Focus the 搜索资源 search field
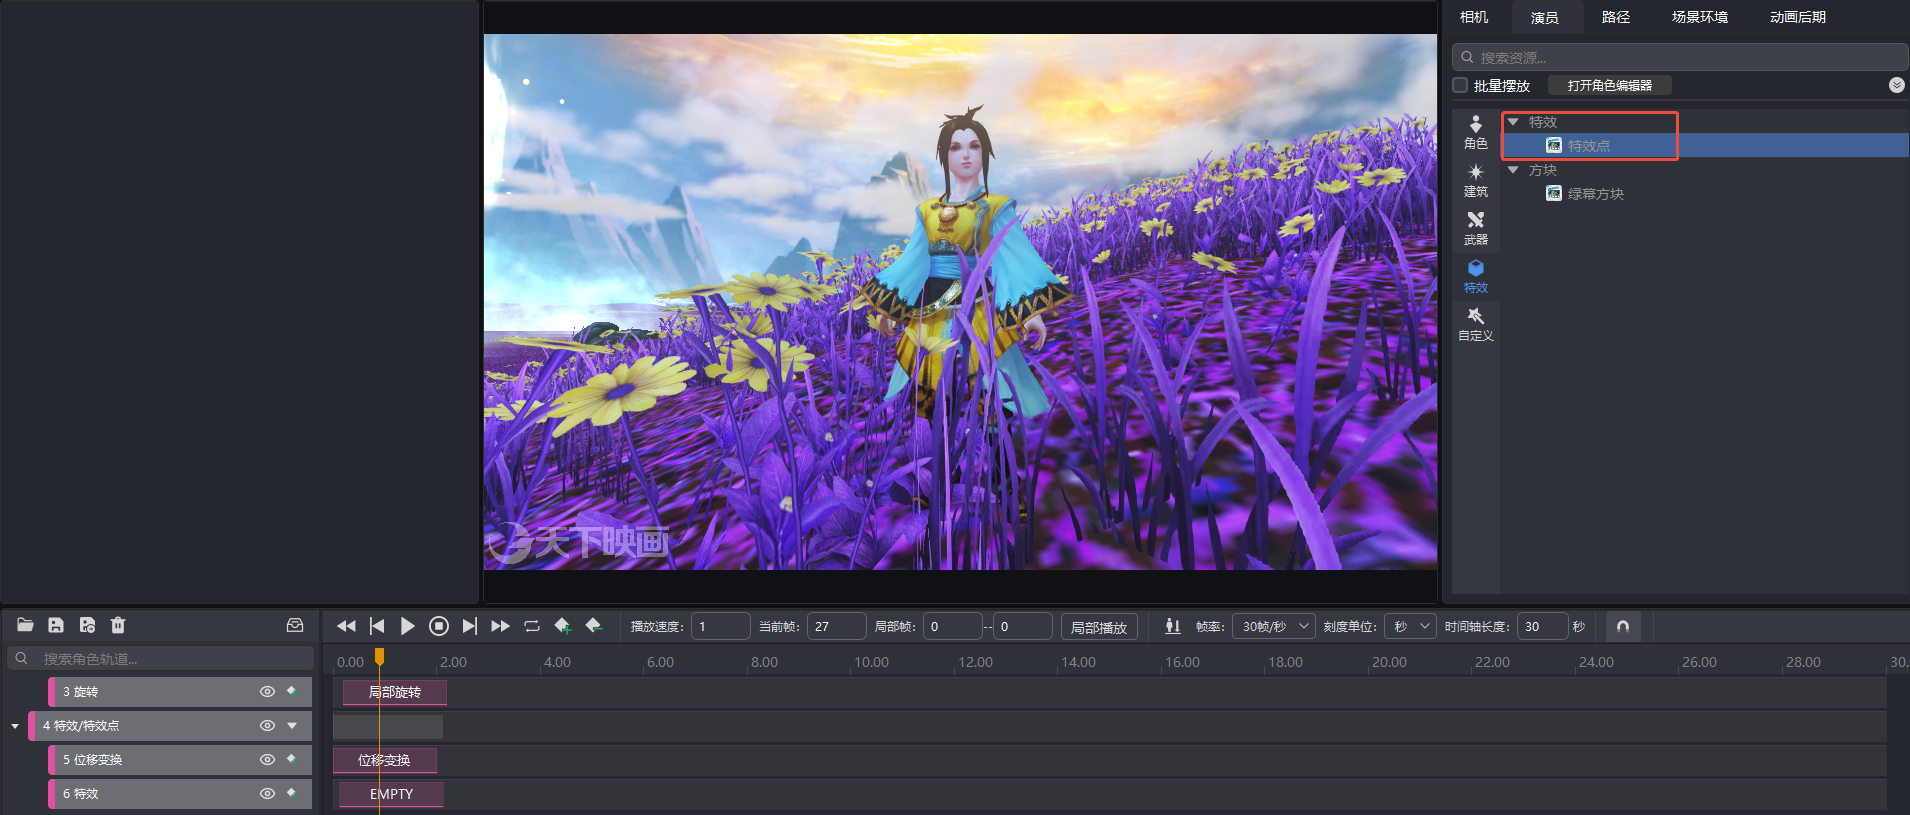1910x815 pixels. pos(1680,57)
